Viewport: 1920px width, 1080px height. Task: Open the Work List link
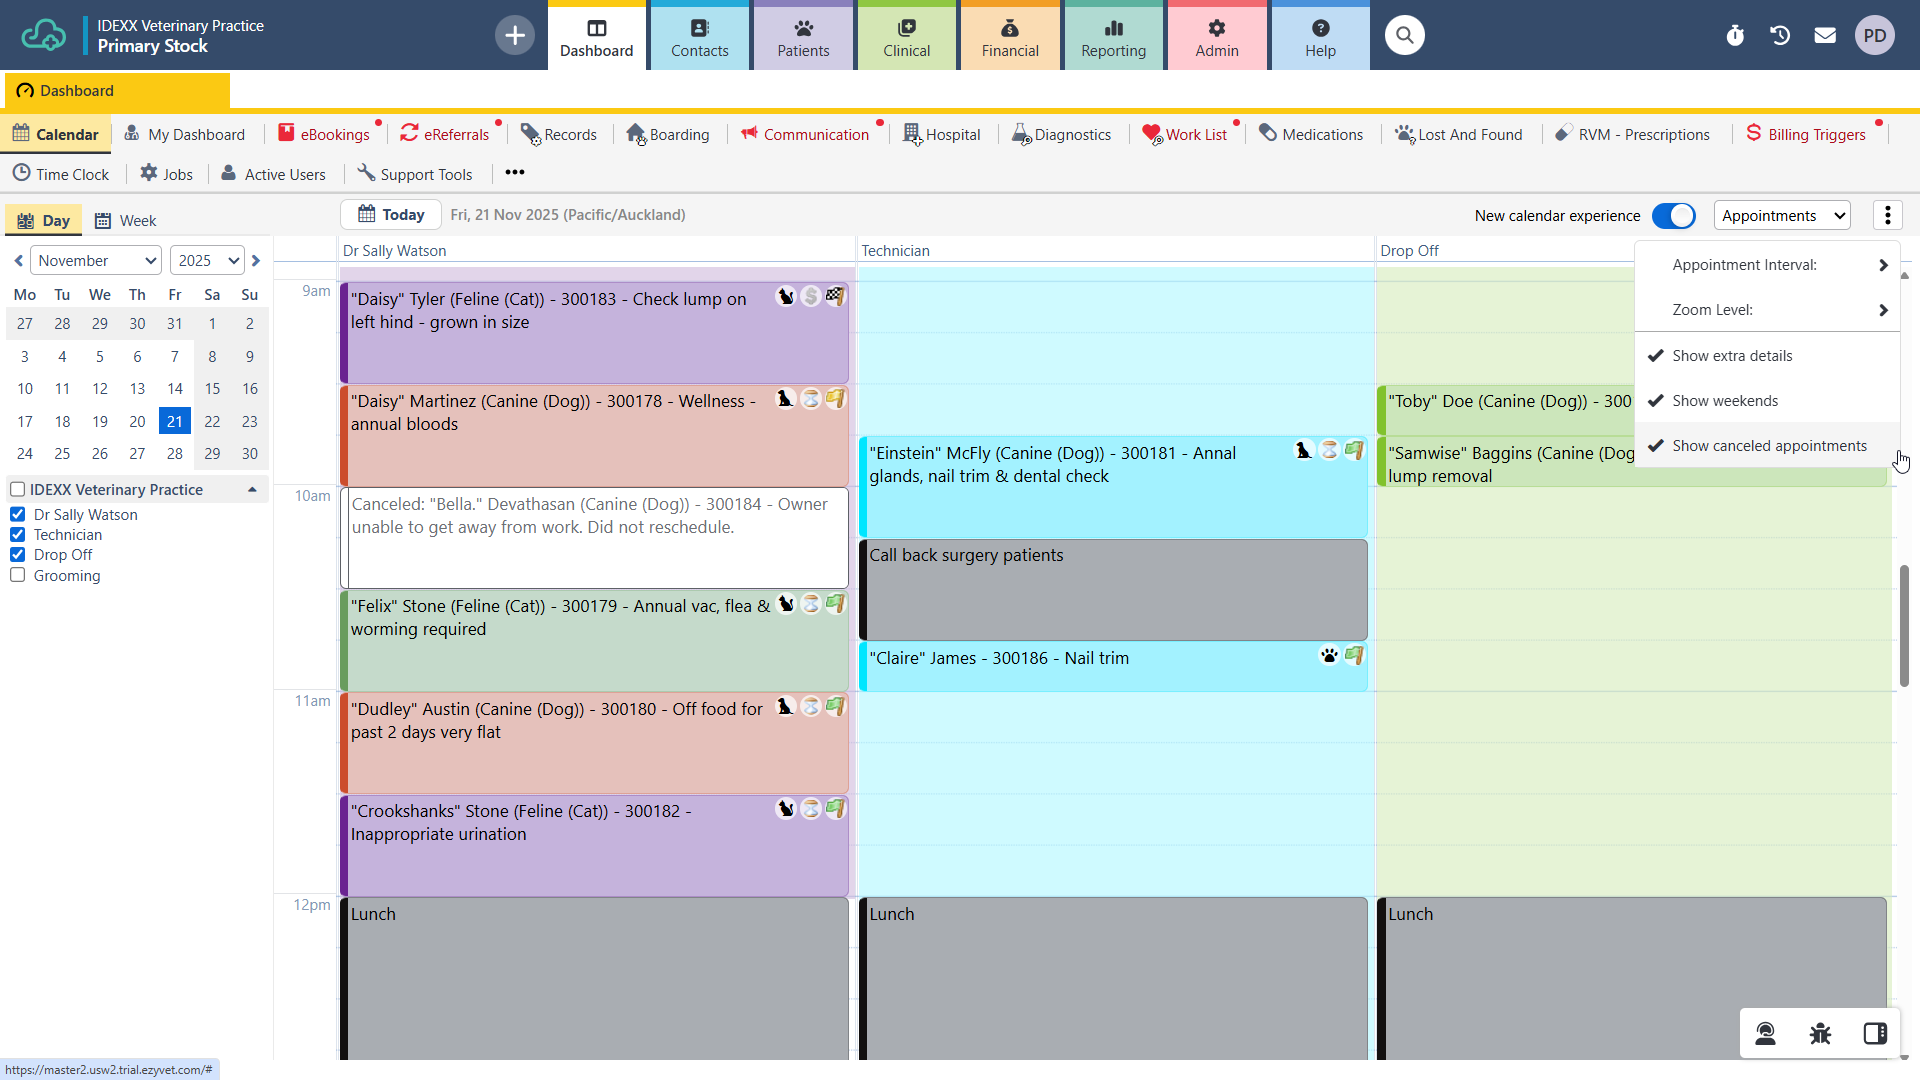[1194, 134]
